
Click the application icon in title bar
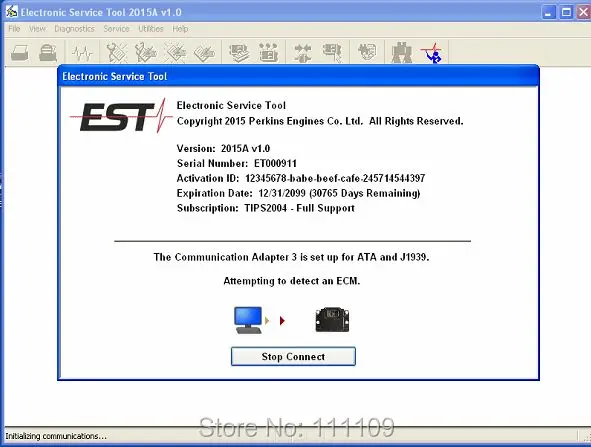click(x=11, y=12)
